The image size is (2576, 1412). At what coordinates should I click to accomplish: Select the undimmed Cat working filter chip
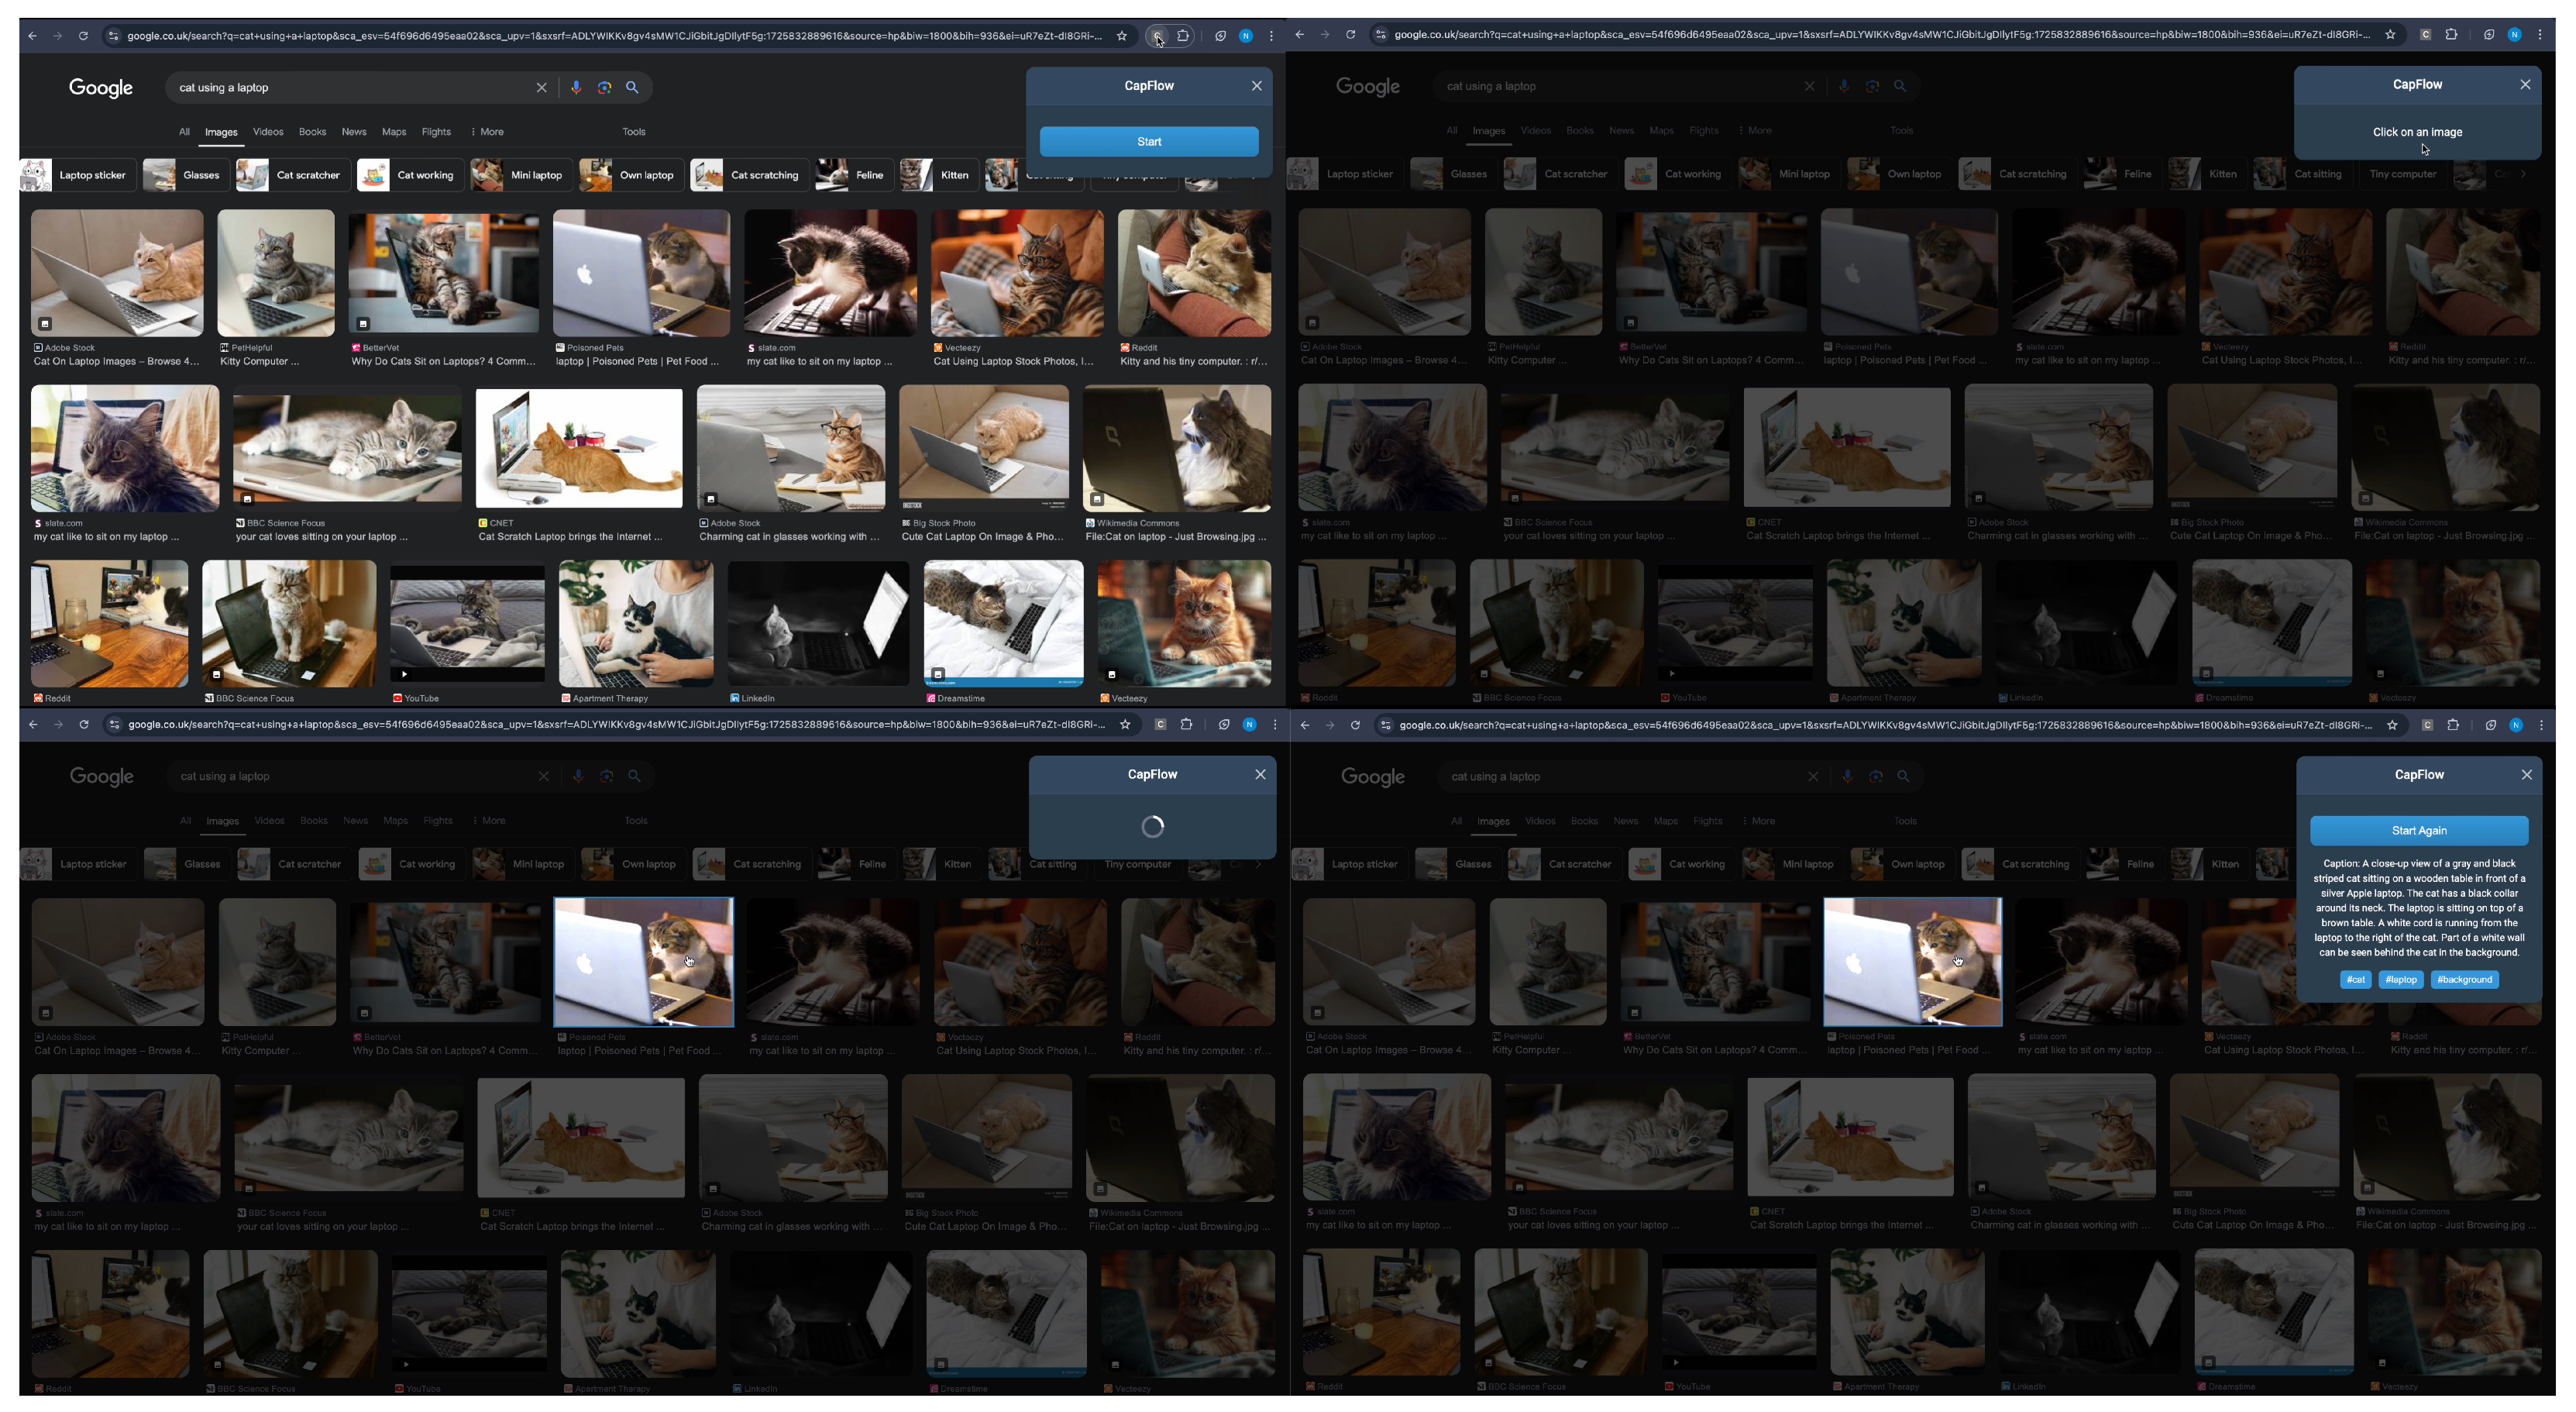pyautogui.click(x=411, y=175)
